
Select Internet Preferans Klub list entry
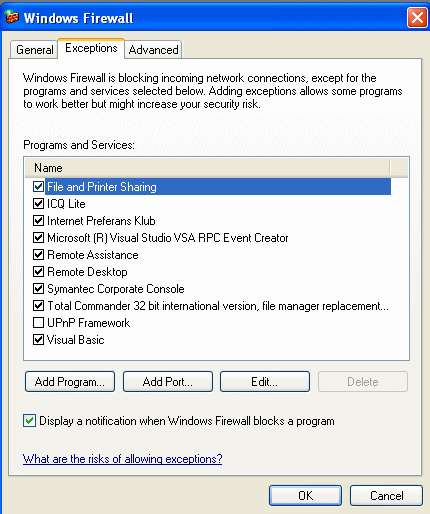click(x=101, y=221)
